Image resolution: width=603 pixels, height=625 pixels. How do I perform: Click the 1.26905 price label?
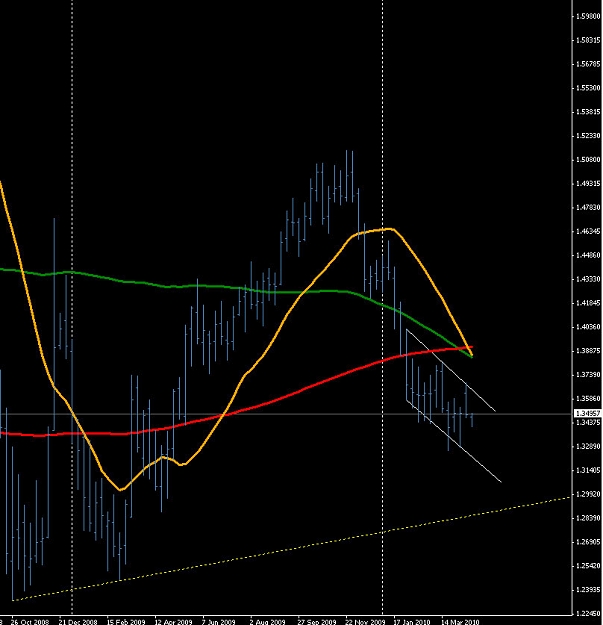click(x=588, y=542)
